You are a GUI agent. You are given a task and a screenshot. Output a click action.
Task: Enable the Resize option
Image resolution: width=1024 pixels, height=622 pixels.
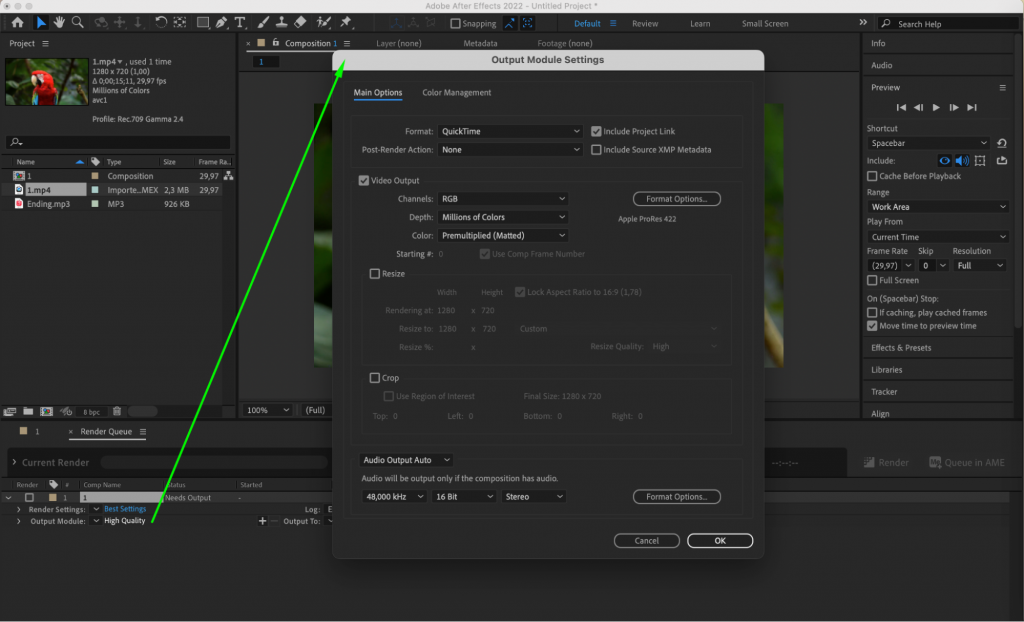pos(377,273)
